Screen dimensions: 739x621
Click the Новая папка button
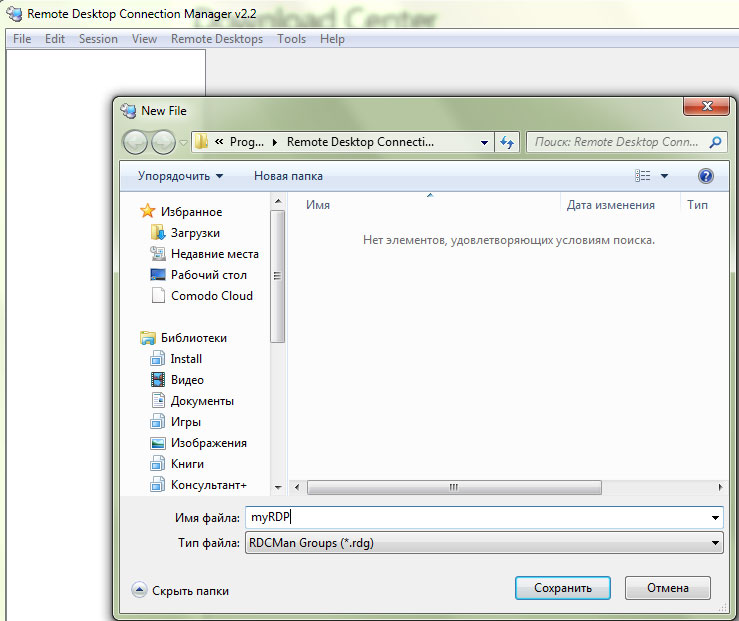point(288,176)
